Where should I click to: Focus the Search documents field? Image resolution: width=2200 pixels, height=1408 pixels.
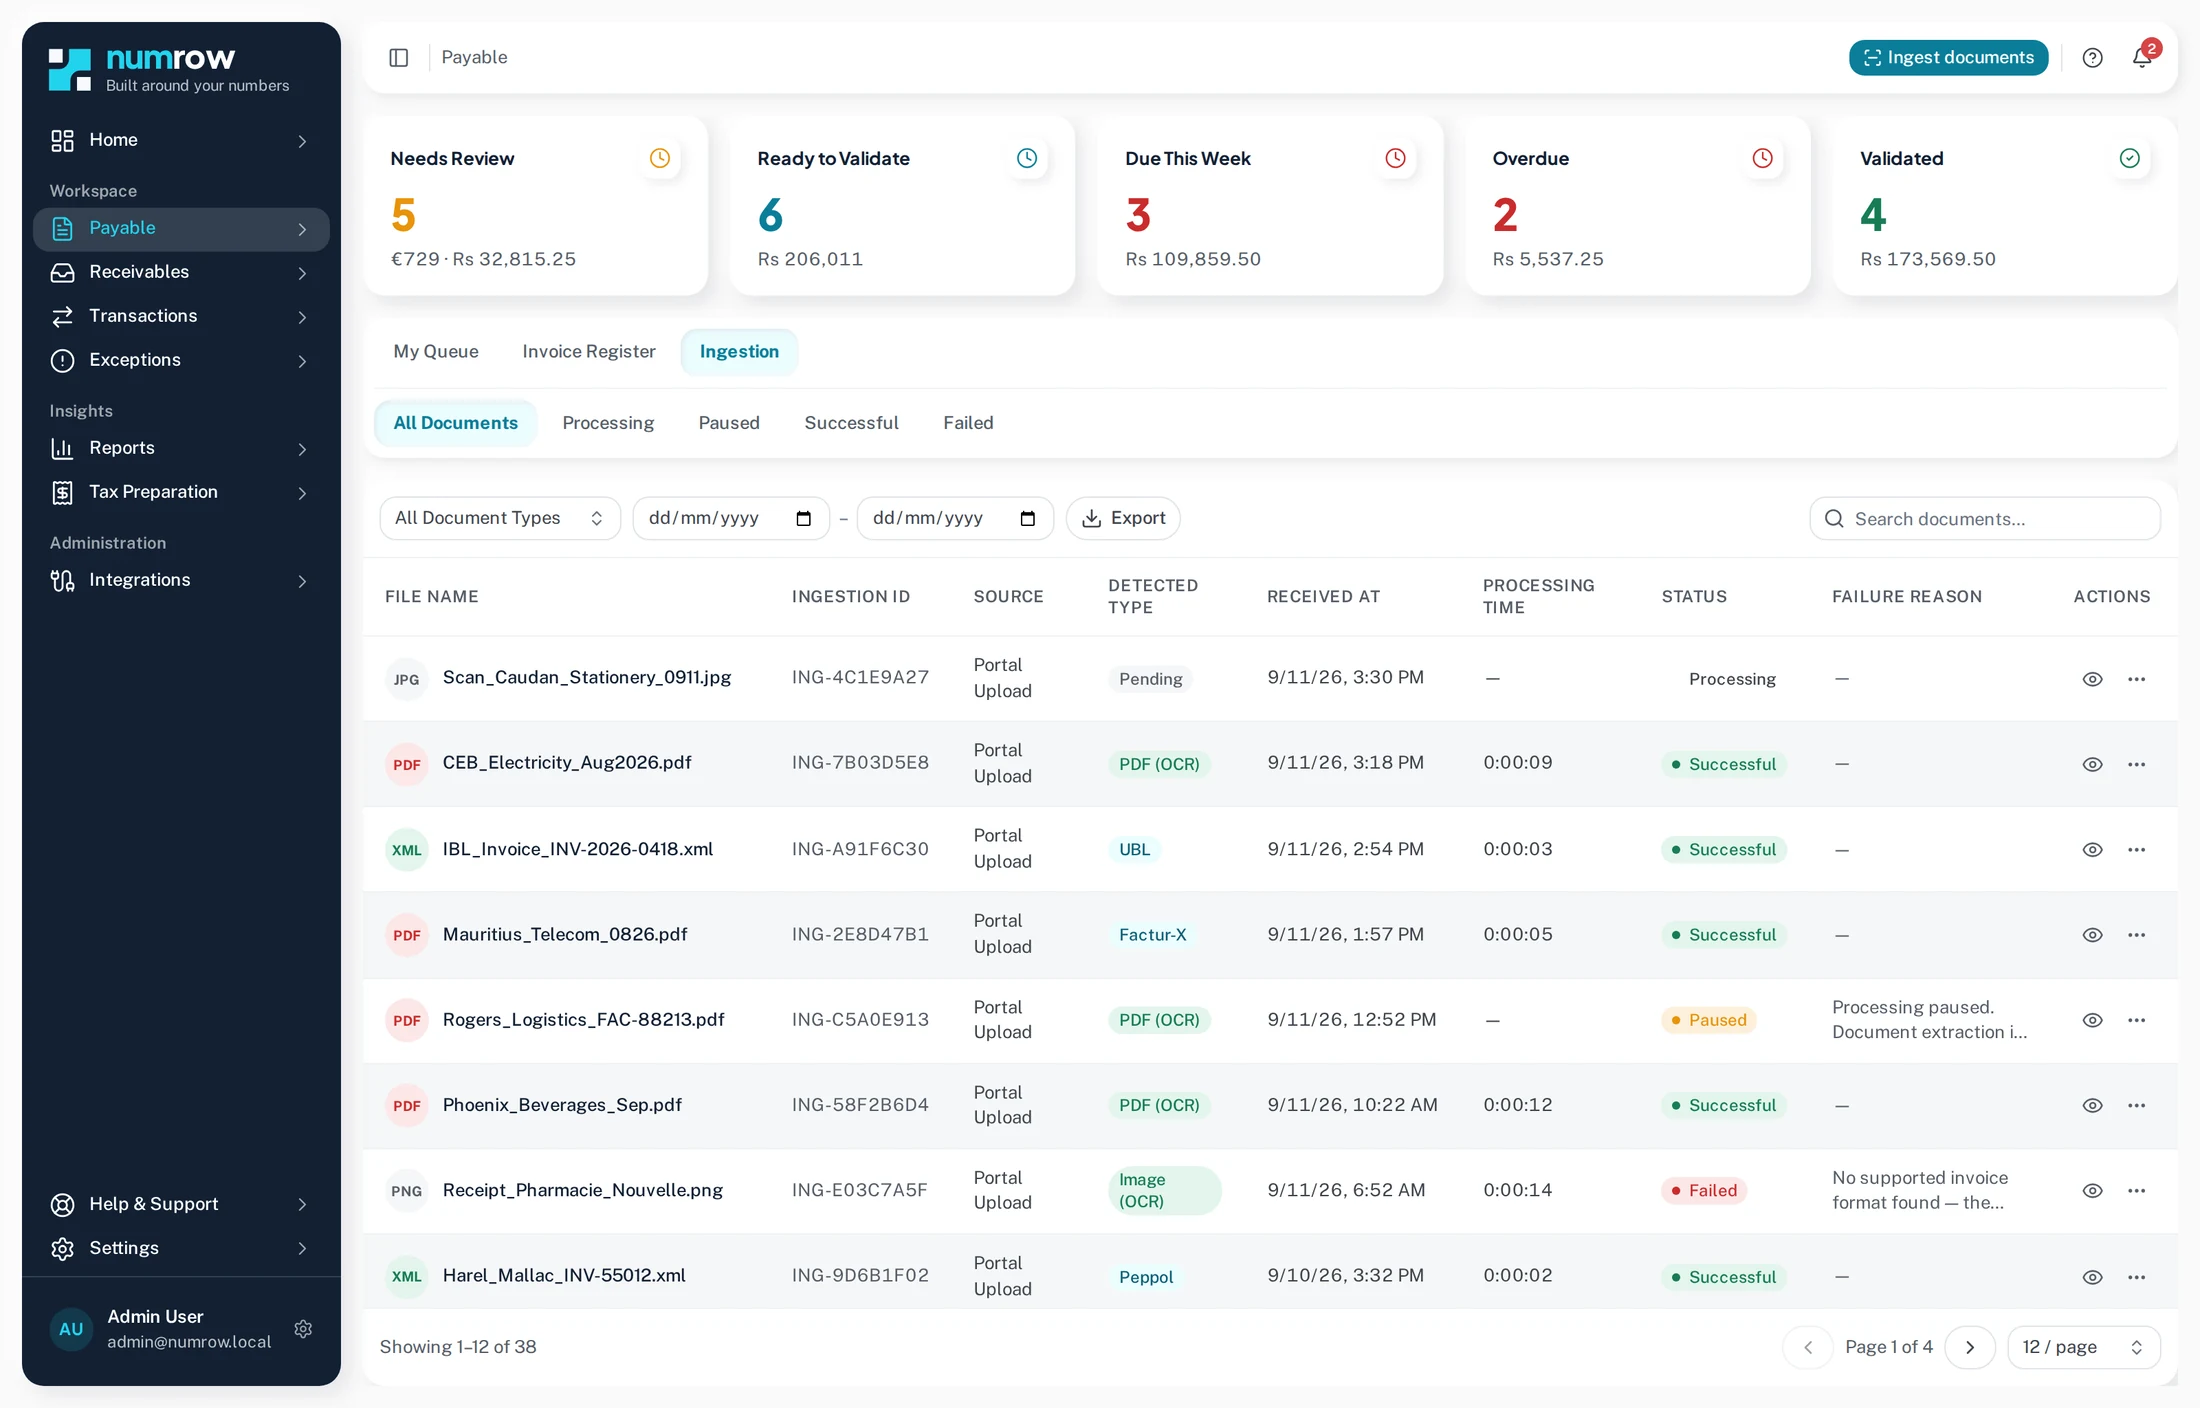[1985, 518]
